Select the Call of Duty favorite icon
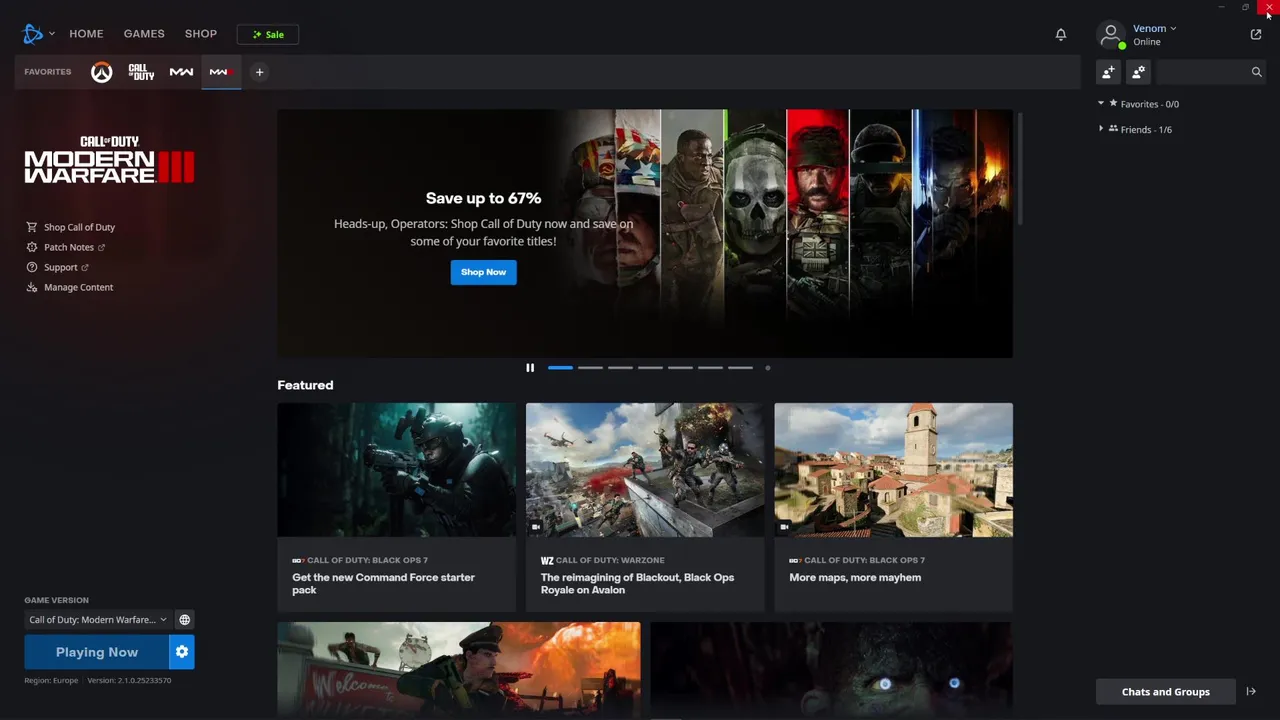 141,72
